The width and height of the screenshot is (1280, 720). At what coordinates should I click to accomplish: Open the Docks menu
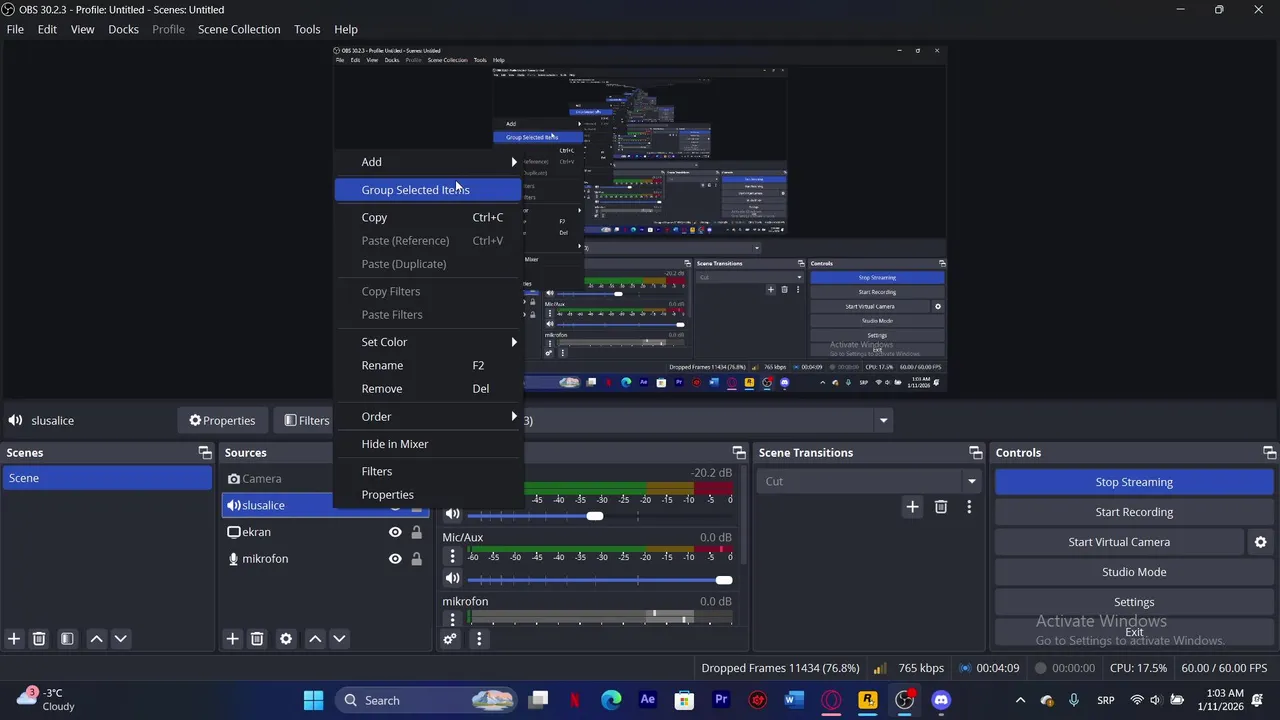(x=123, y=29)
